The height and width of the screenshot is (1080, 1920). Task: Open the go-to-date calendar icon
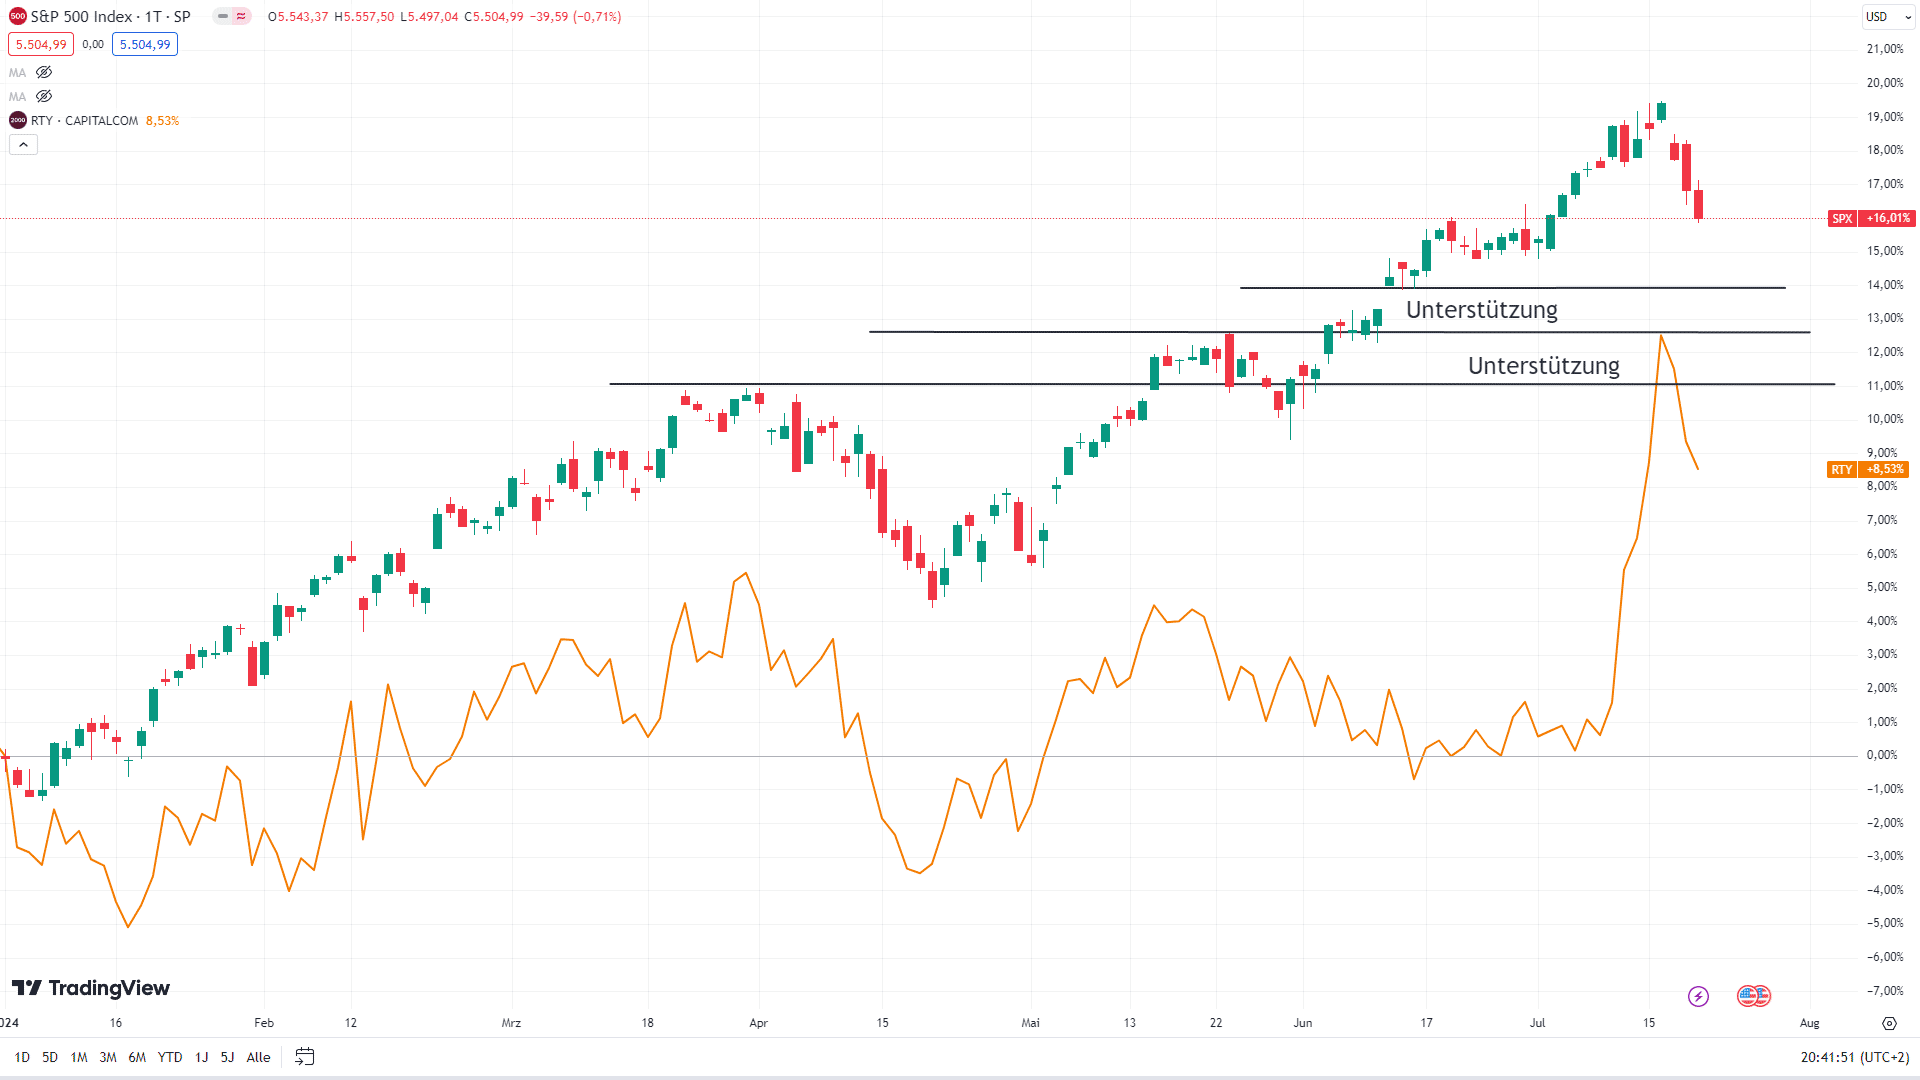click(305, 1057)
